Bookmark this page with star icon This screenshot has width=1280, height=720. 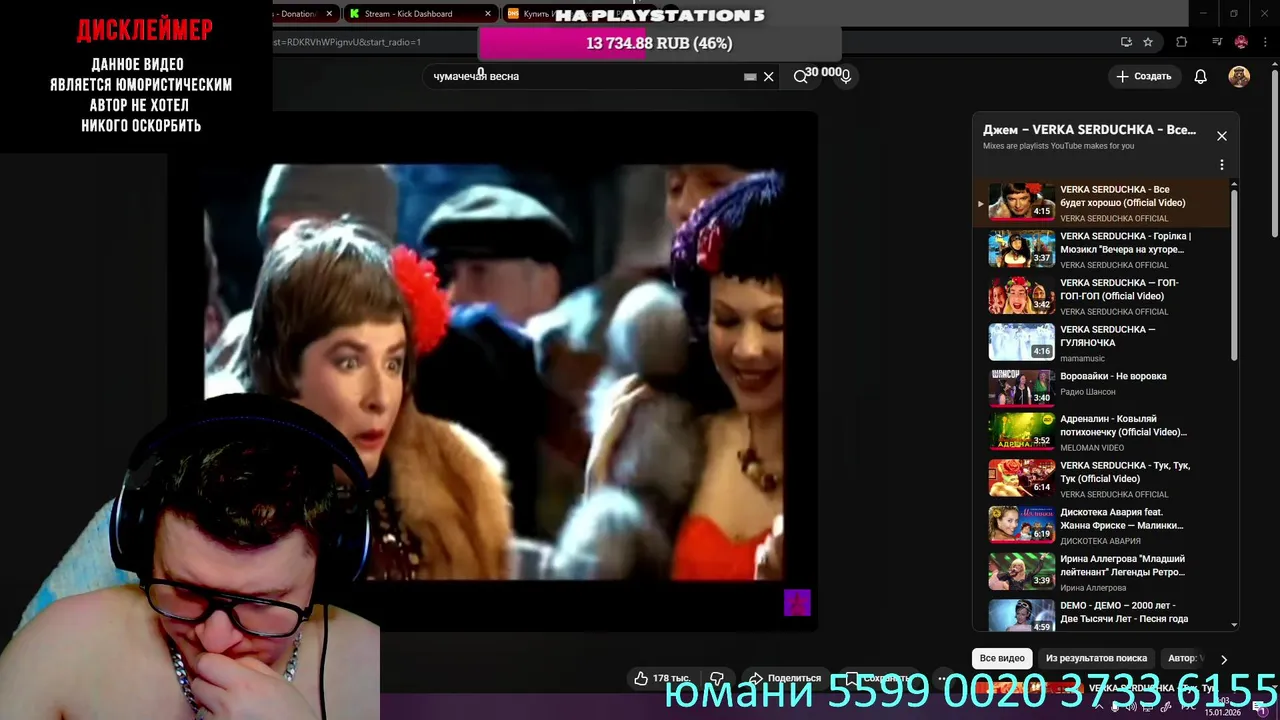1148,42
